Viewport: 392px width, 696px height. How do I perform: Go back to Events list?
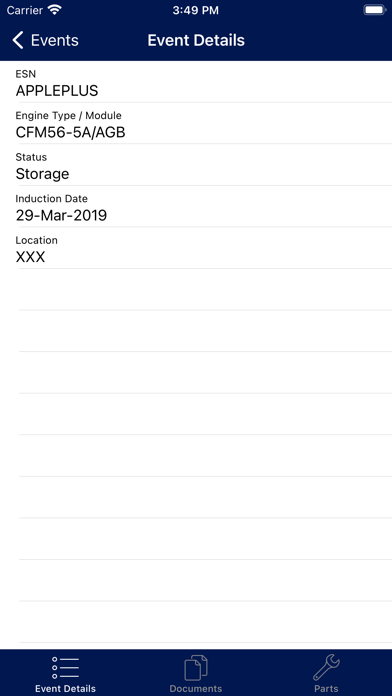(x=45, y=40)
